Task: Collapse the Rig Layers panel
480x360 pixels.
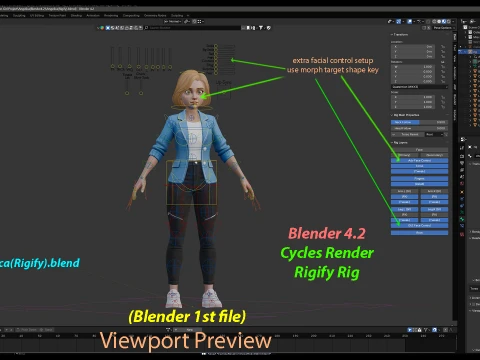Action: tap(399, 143)
